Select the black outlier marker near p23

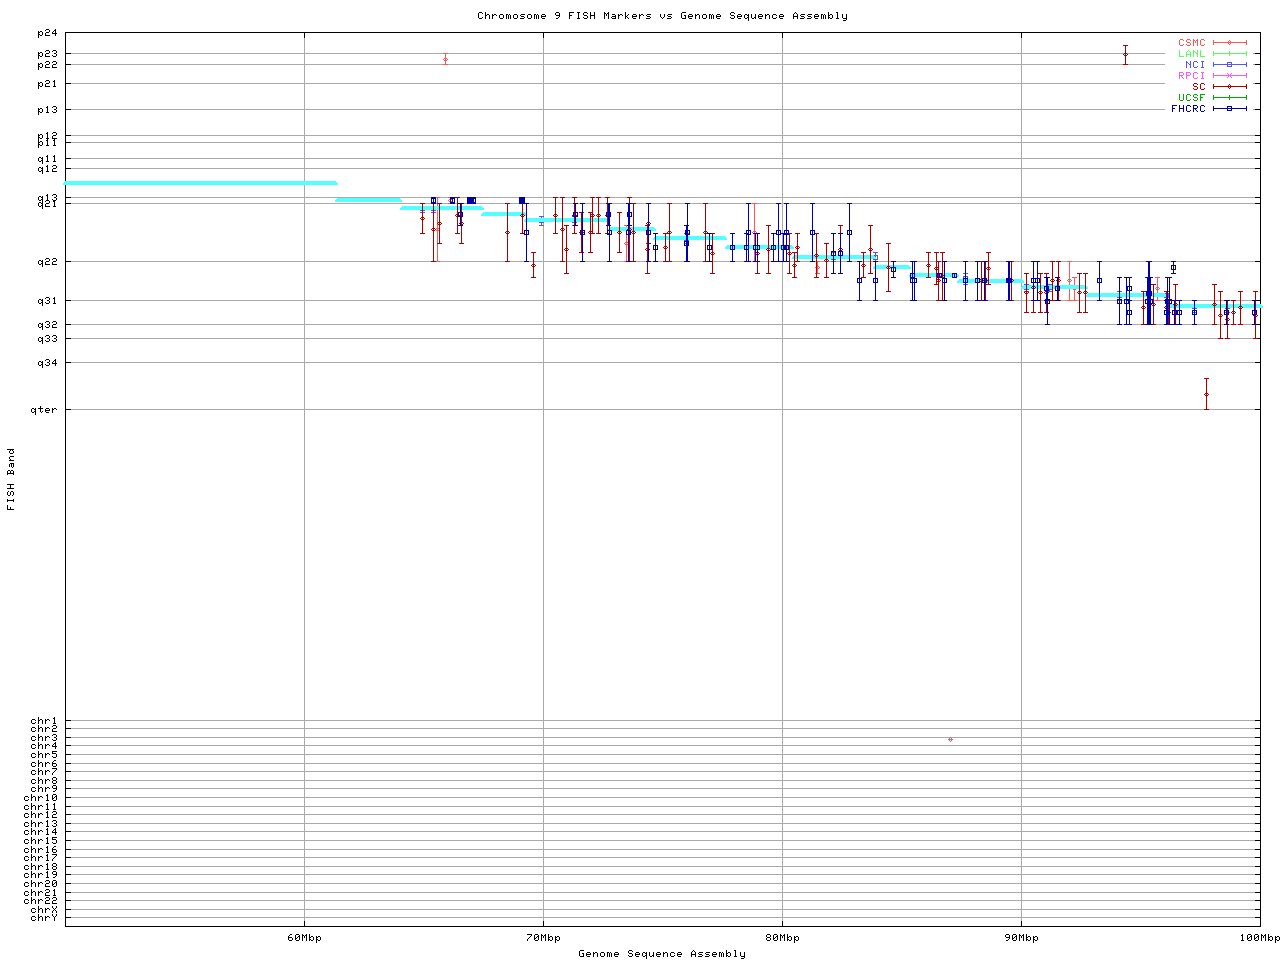click(1125, 54)
